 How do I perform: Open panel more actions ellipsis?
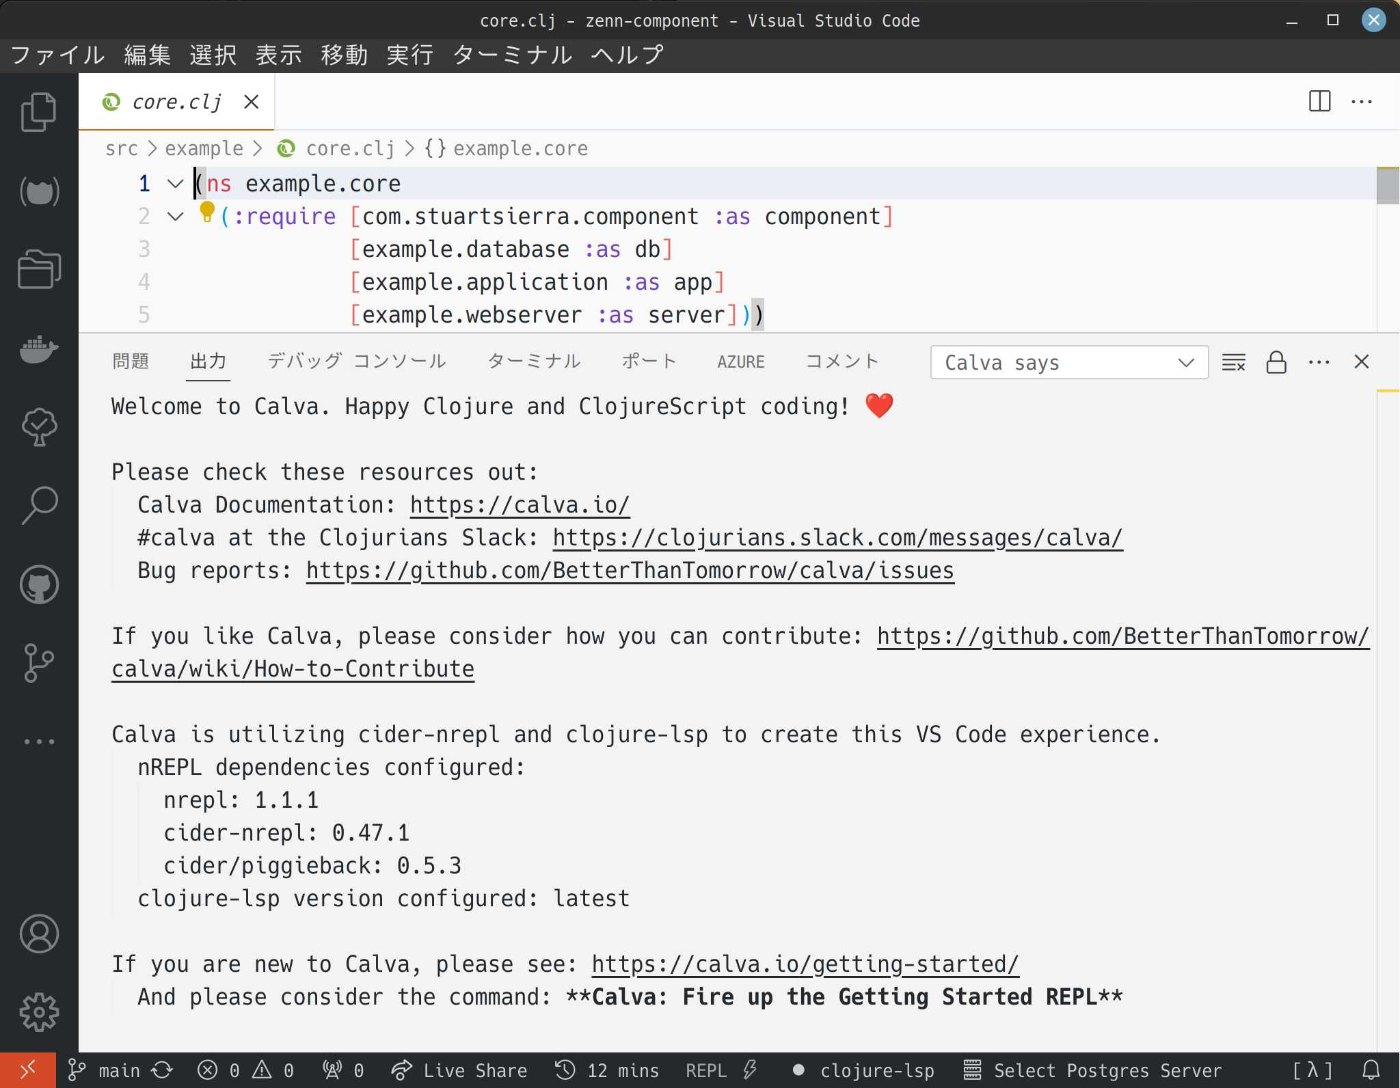click(x=1319, y=362)
